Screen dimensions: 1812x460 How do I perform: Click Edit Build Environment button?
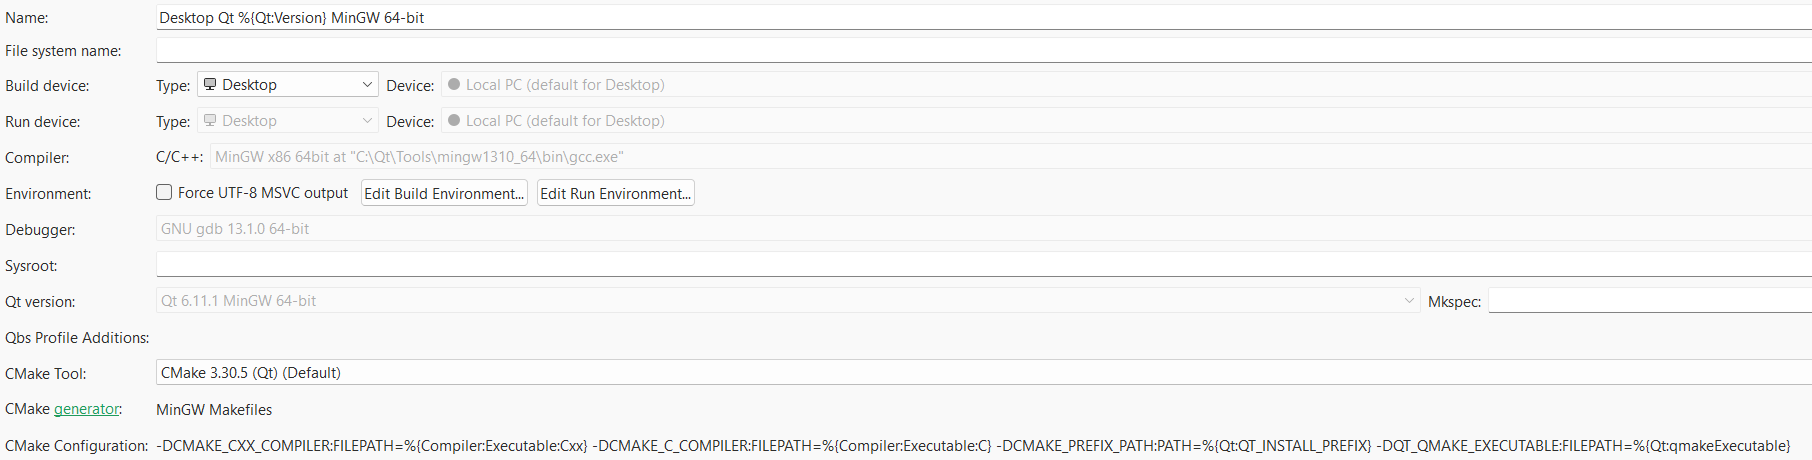(444, 194)
